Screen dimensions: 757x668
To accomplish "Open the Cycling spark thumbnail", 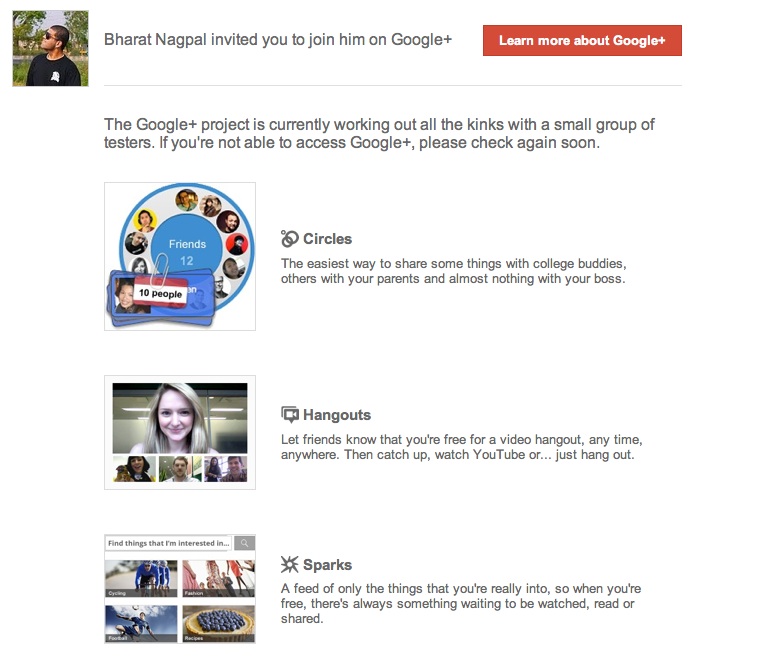I will pos(141,578).
